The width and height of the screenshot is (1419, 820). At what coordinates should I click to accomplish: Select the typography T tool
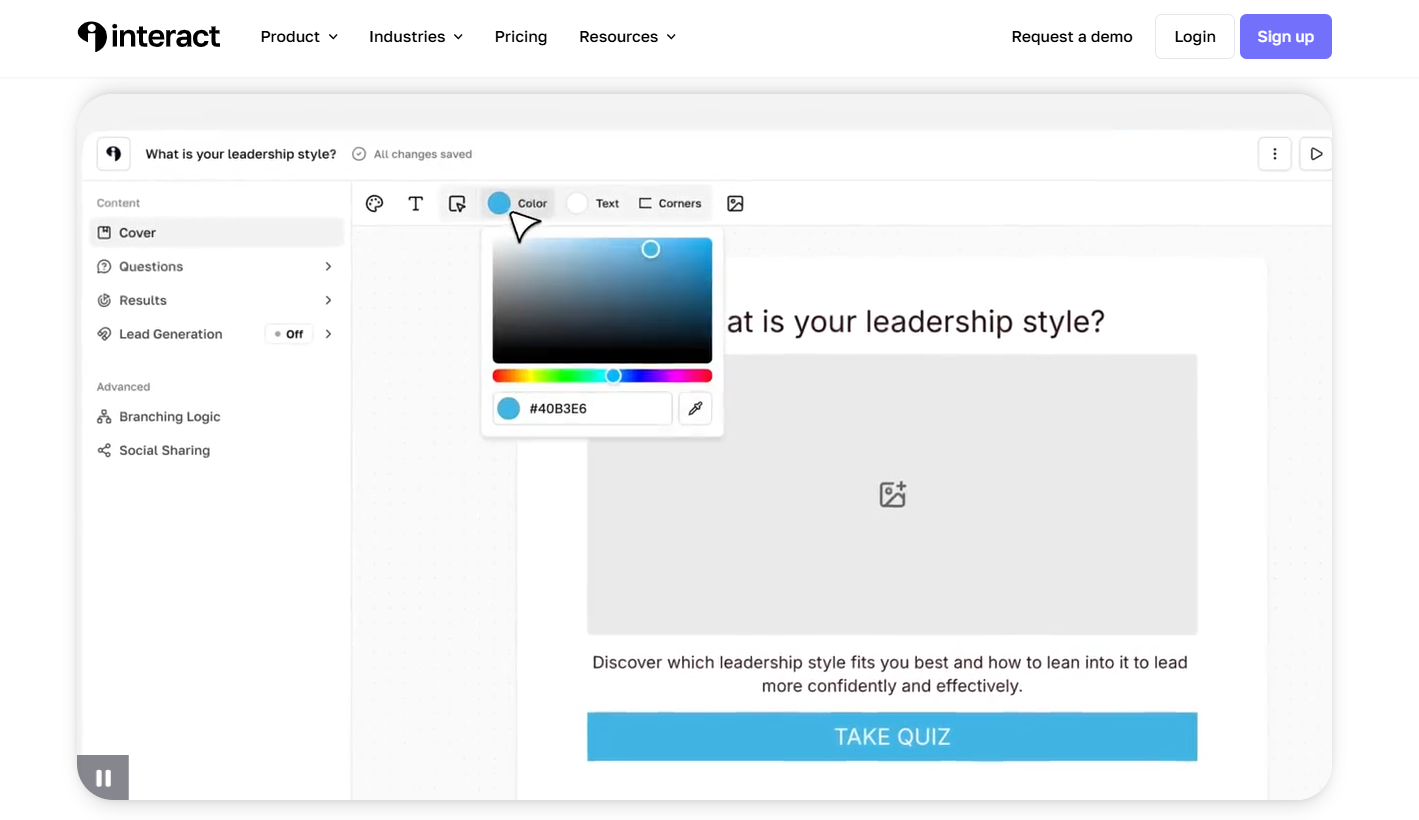(x=416, y=204)
